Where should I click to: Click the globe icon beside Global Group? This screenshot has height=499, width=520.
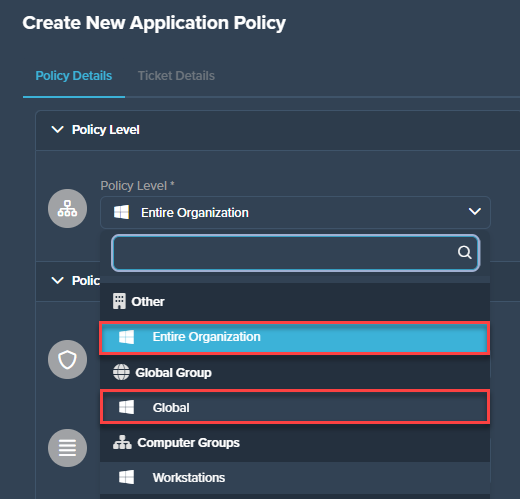coord(121,372)
